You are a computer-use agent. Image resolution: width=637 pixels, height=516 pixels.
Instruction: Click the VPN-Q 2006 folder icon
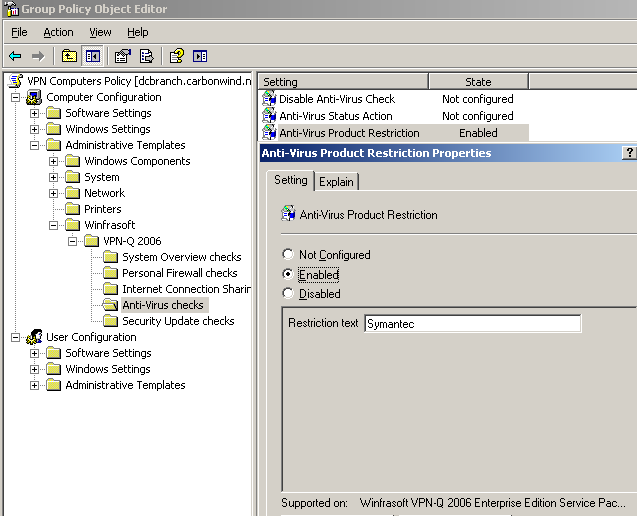point(92,241)
